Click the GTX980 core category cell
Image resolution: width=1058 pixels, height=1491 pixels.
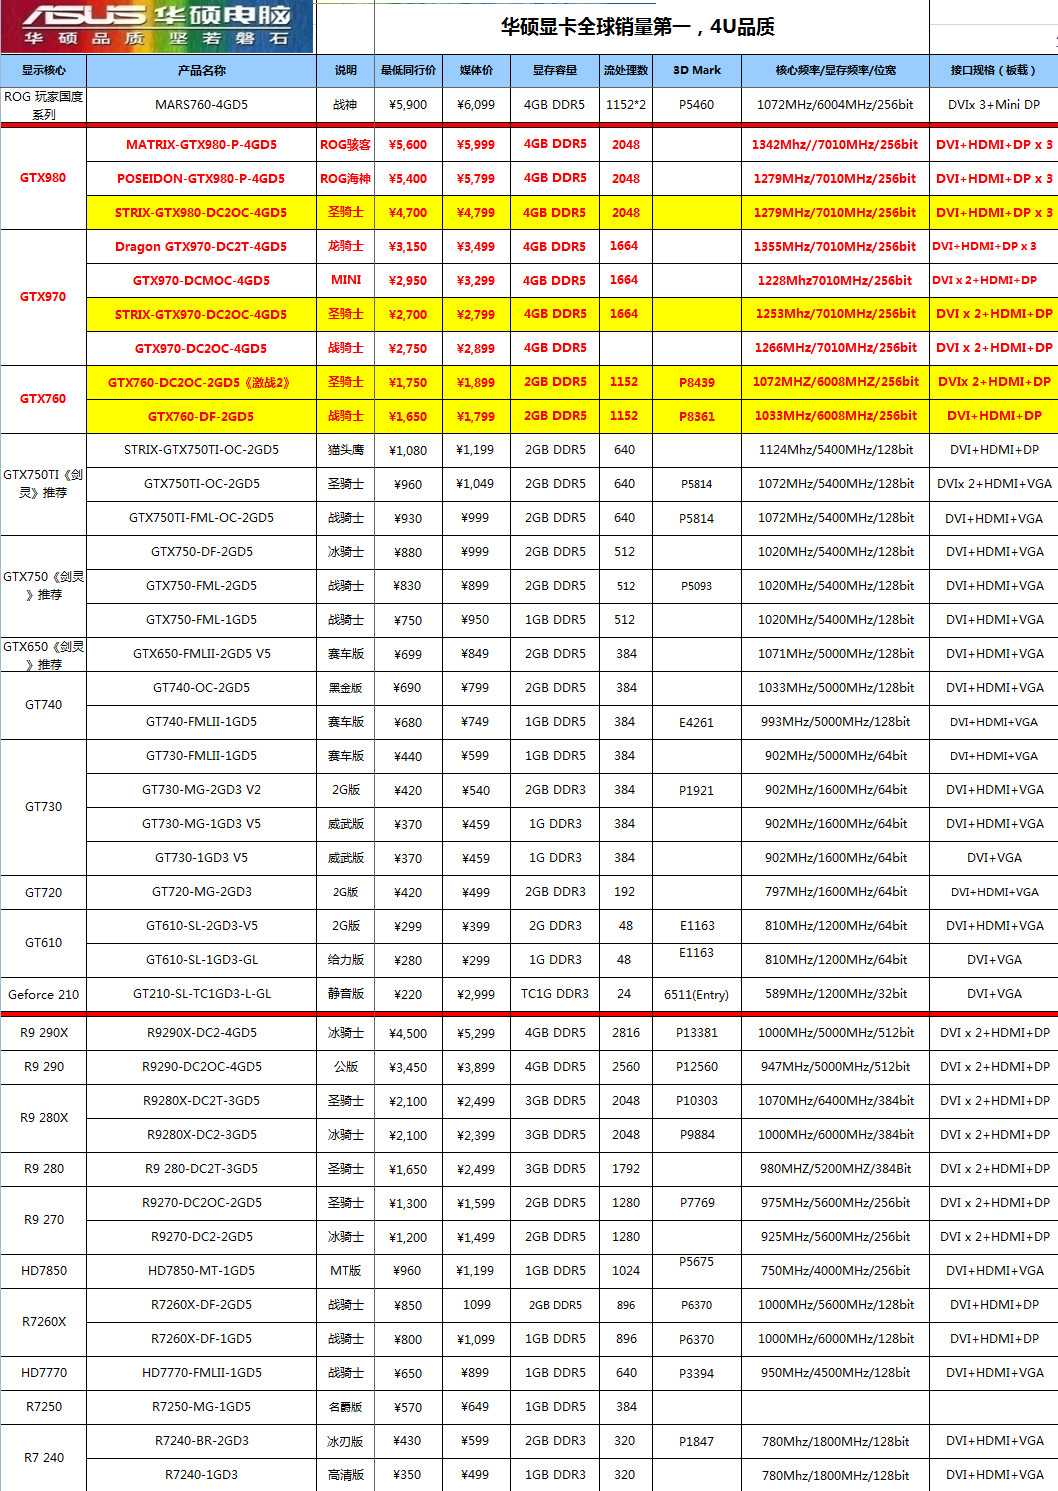coord(43,178)
